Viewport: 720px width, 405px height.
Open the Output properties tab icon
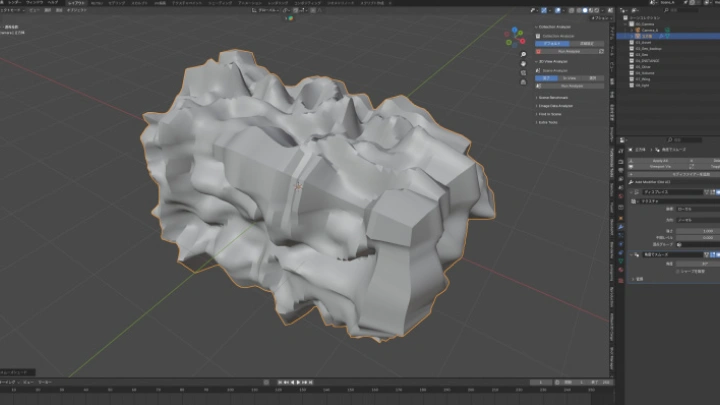621,170
